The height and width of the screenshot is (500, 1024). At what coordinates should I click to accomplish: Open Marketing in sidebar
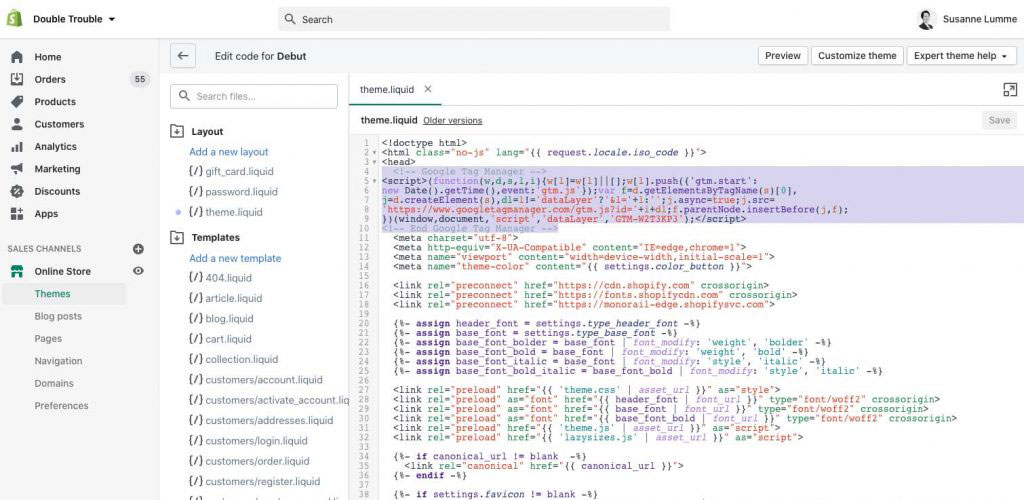57,169
